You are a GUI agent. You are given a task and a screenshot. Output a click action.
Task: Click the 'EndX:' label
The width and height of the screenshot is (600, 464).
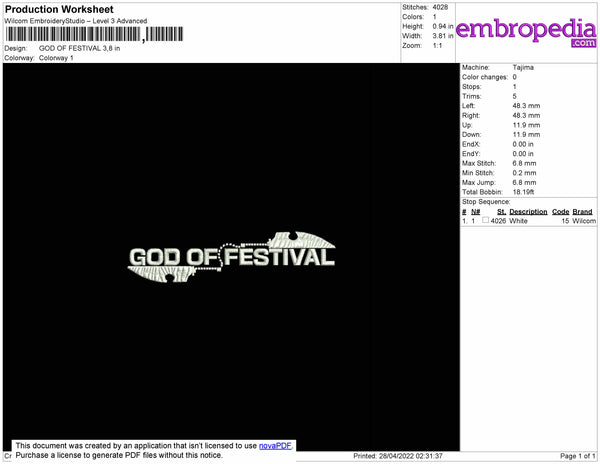coord(471,144)
